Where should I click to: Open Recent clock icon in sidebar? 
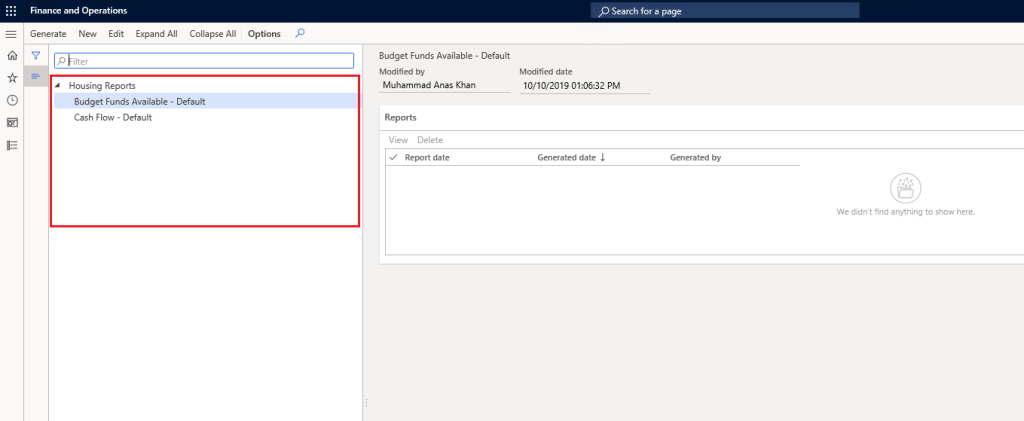coord(12,100)
